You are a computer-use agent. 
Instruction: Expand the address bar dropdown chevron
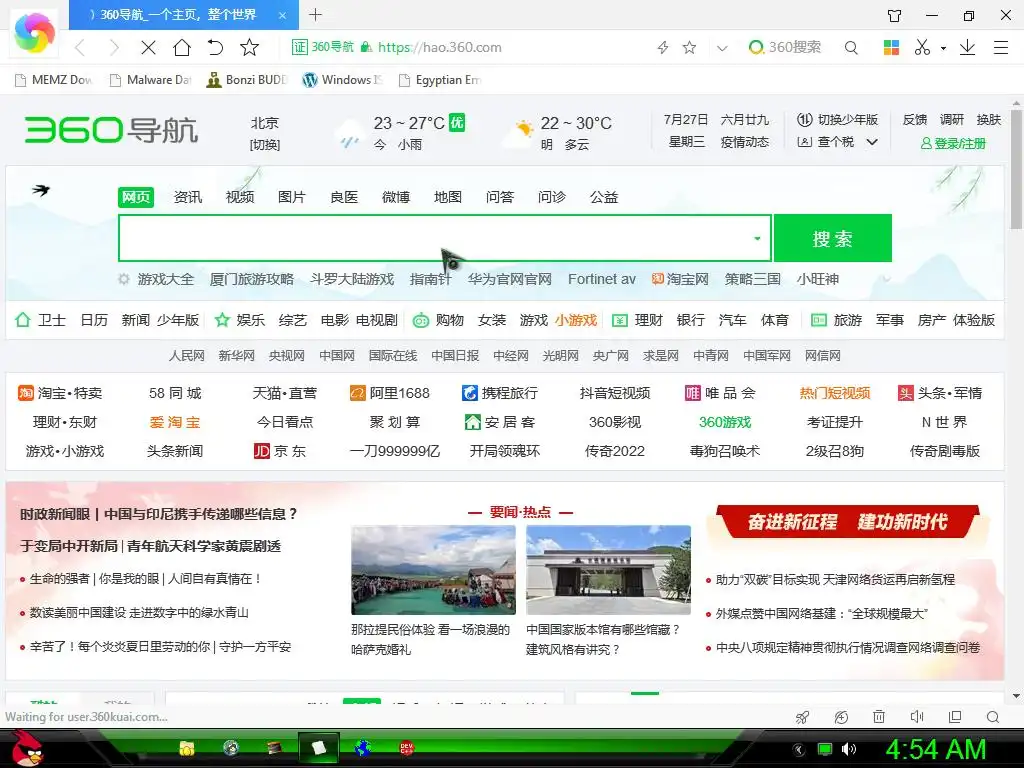pos(722,48)
